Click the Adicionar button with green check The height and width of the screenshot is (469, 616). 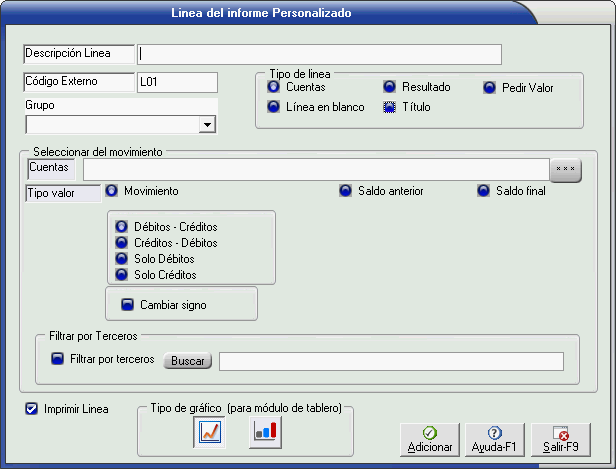click(429, 438)
